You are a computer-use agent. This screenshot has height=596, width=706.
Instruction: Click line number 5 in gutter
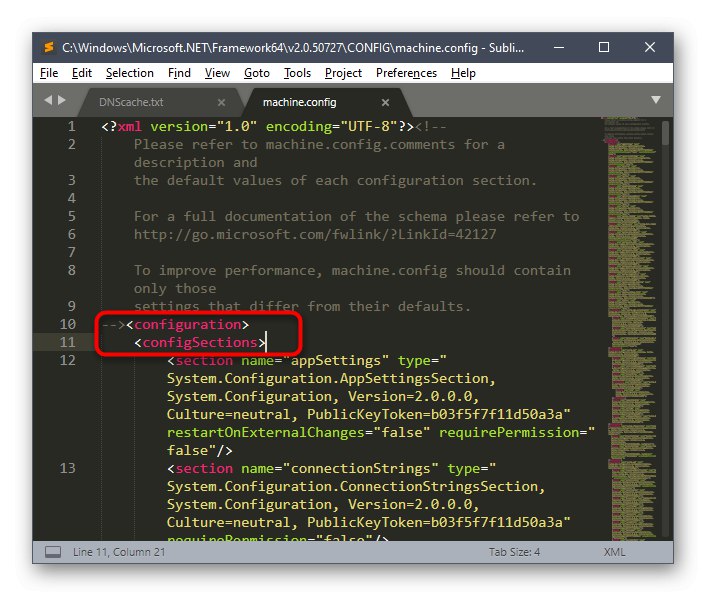click(72, 216)
